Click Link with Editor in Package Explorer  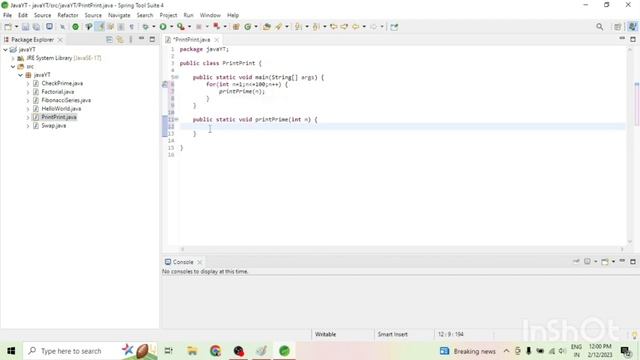[x=120, y=40]
